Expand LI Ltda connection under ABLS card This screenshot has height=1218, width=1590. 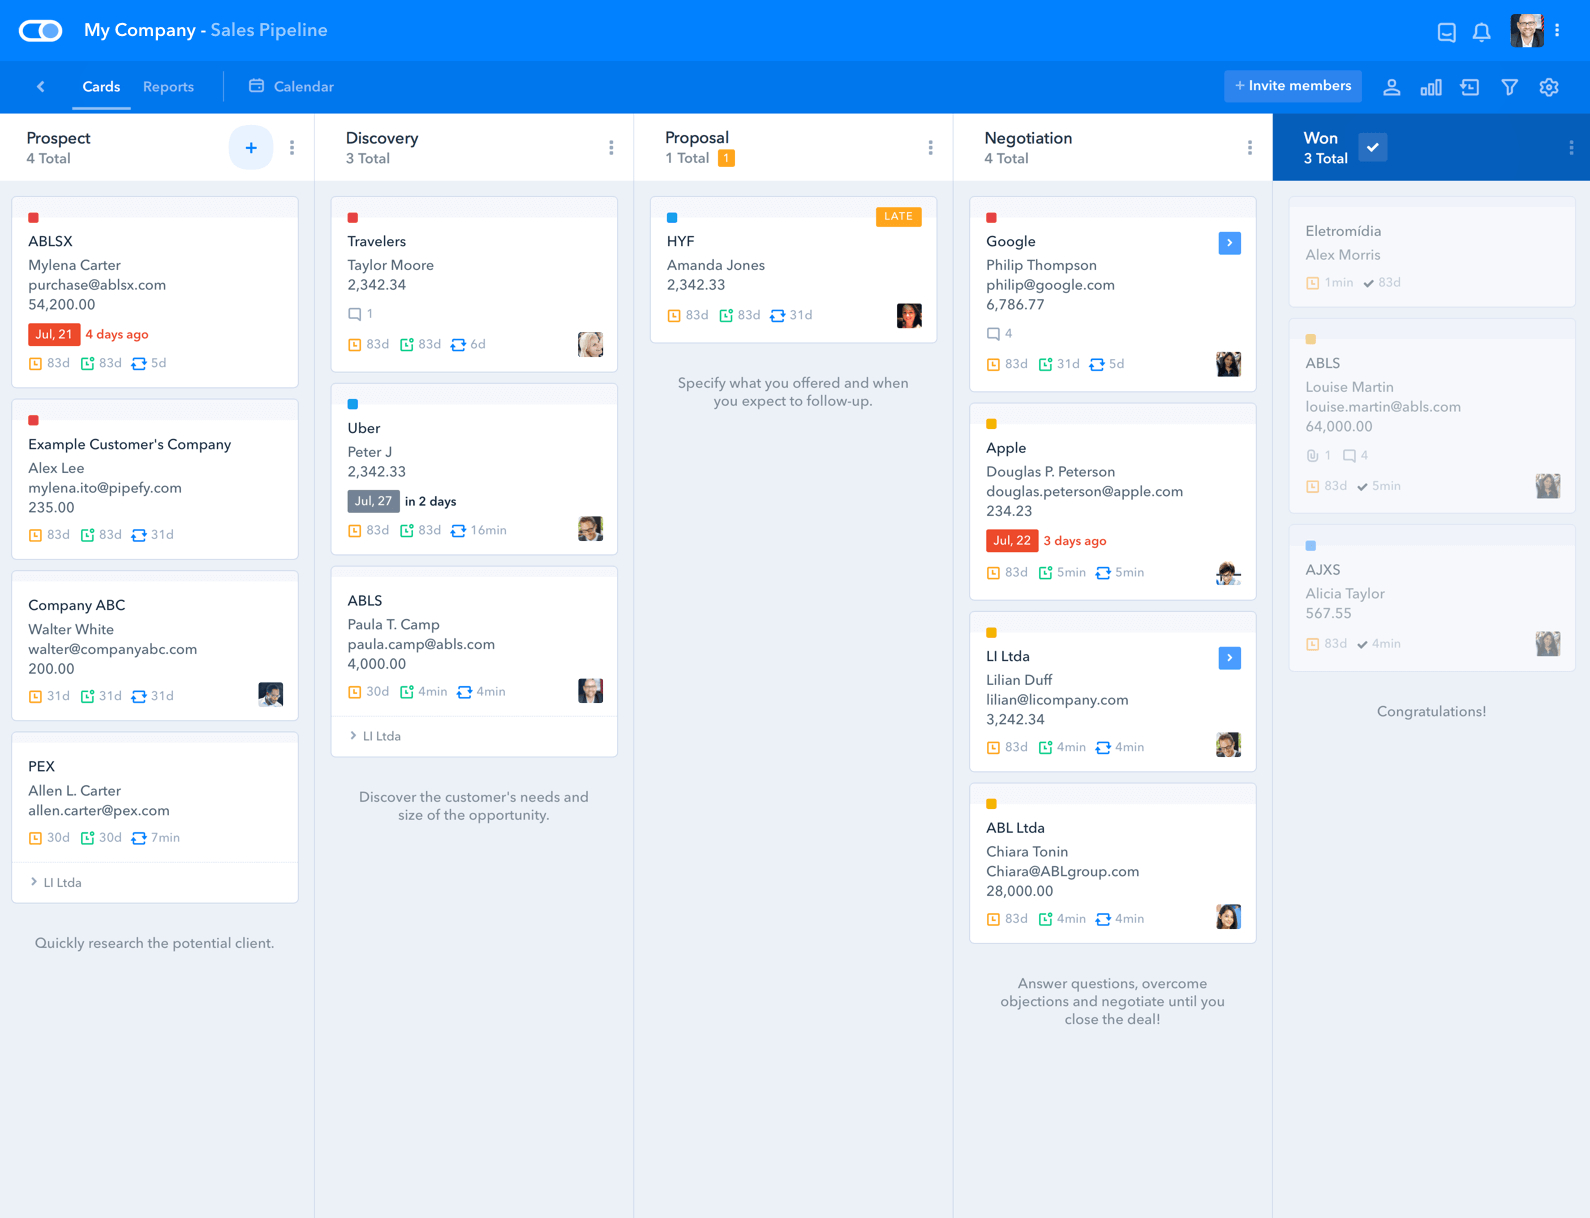[x=375, y=736]
